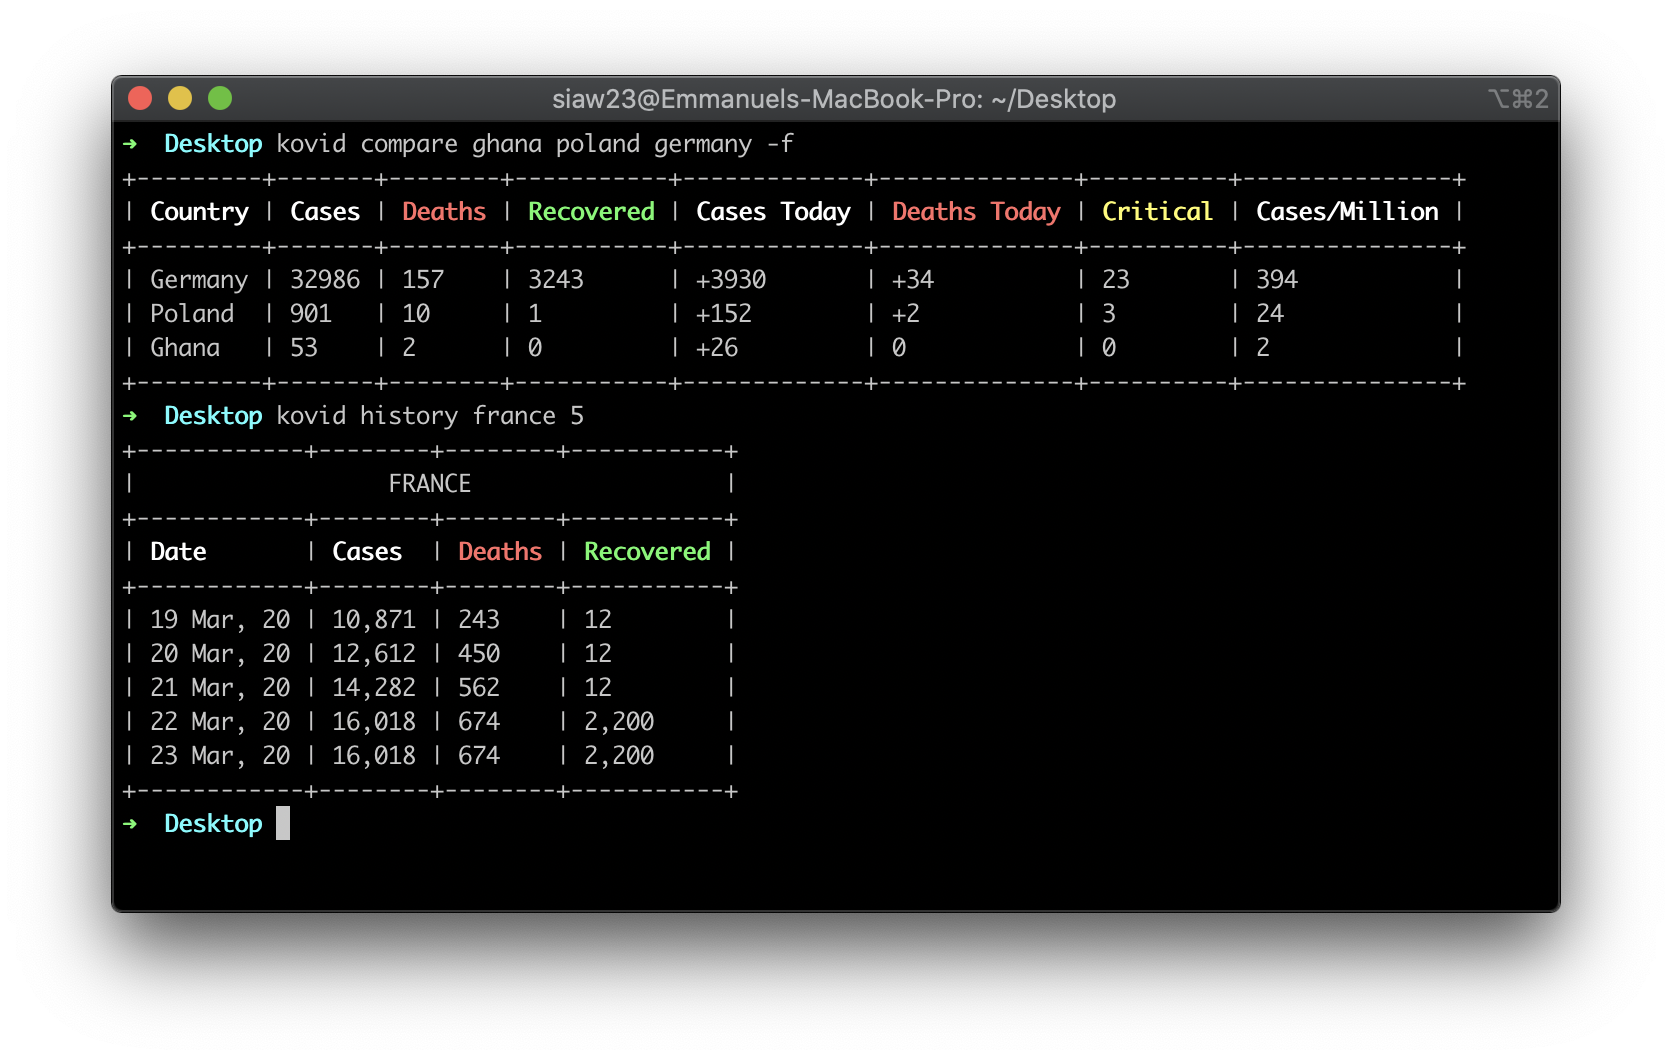Click the Cases Today column header
Screen dimensions: 1672x1060
coord(773,212)
